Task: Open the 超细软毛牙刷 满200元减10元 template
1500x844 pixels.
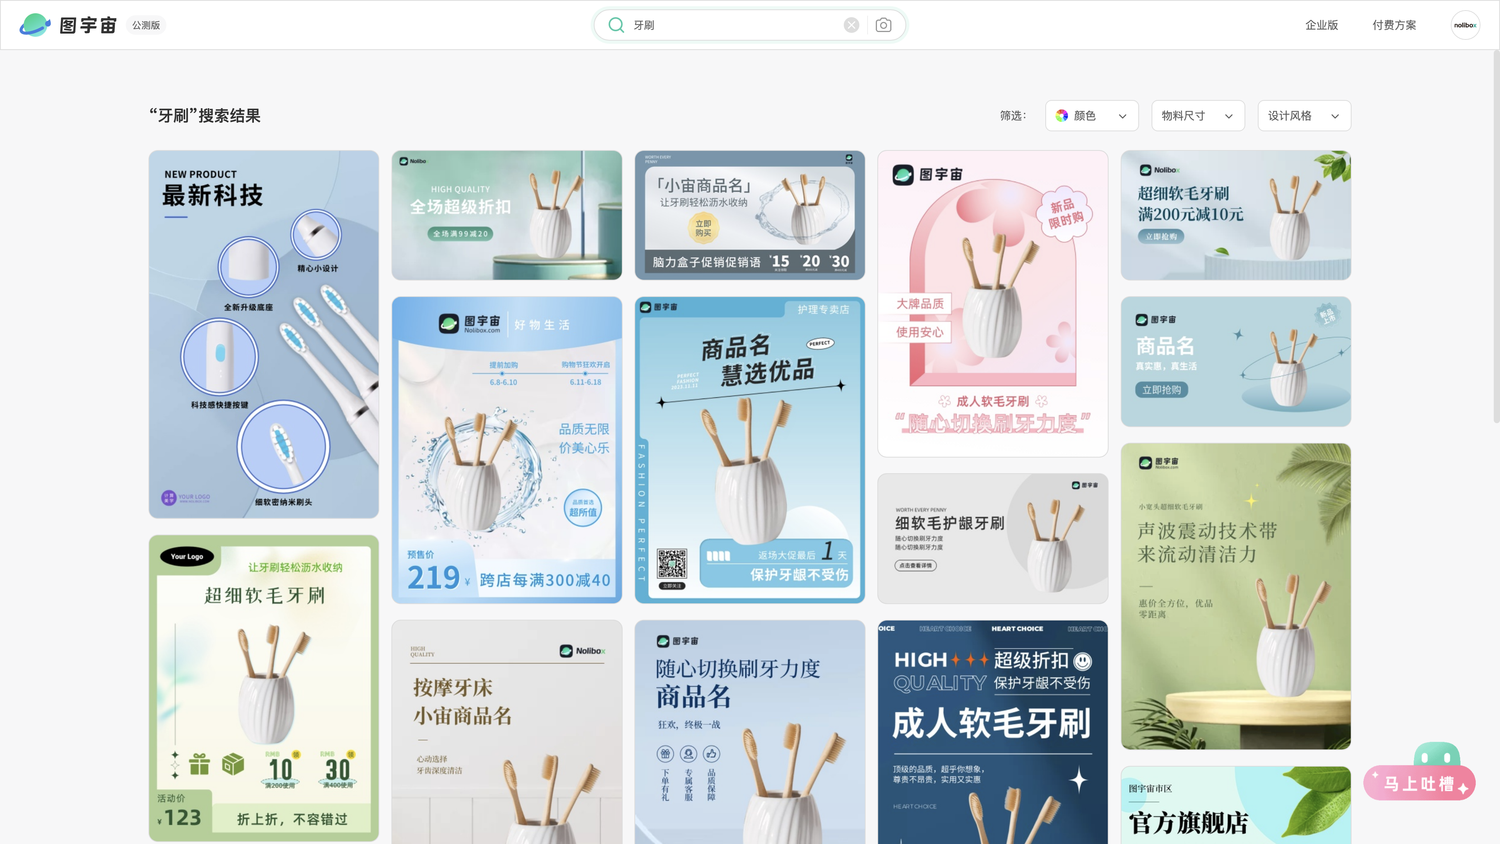Action: click(1236, 215)
